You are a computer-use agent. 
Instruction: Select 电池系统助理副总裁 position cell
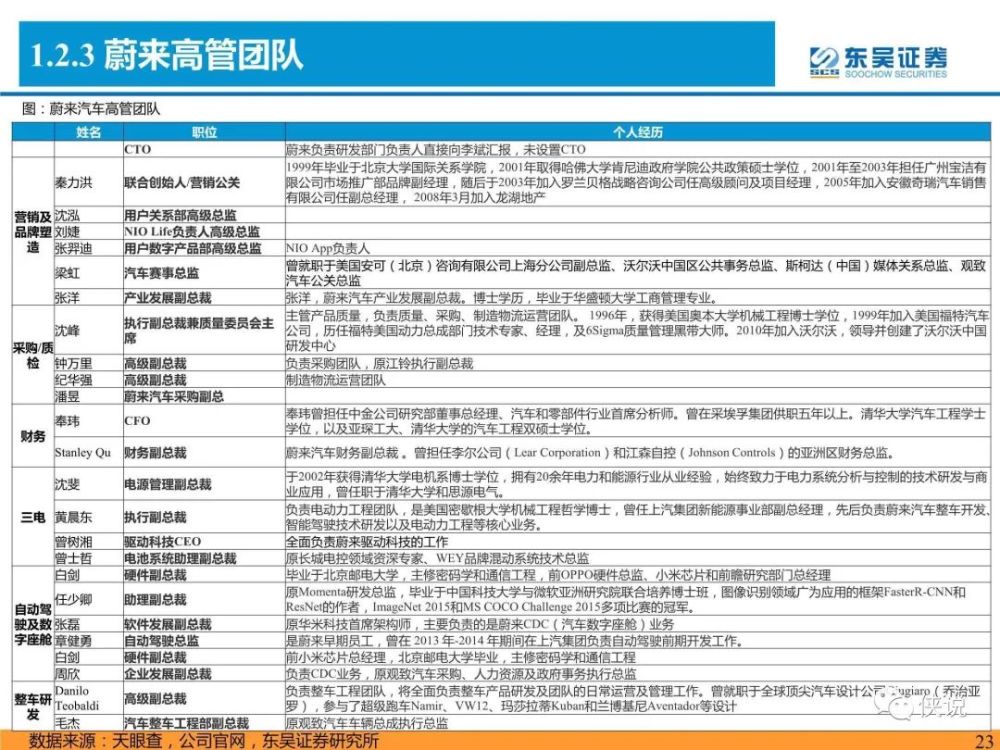(204, 559)
